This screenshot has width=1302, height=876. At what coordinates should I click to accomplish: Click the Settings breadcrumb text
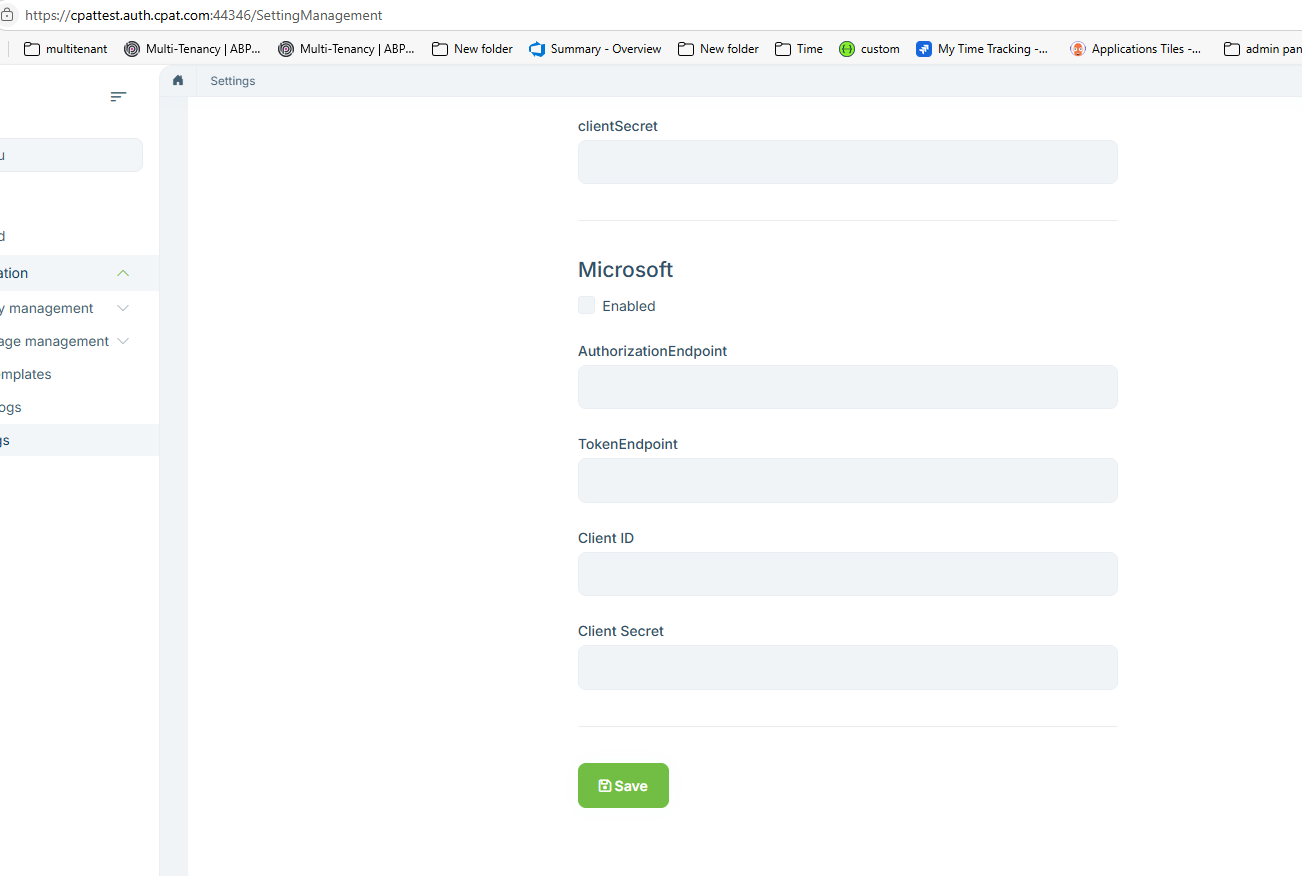coord(233,81)
